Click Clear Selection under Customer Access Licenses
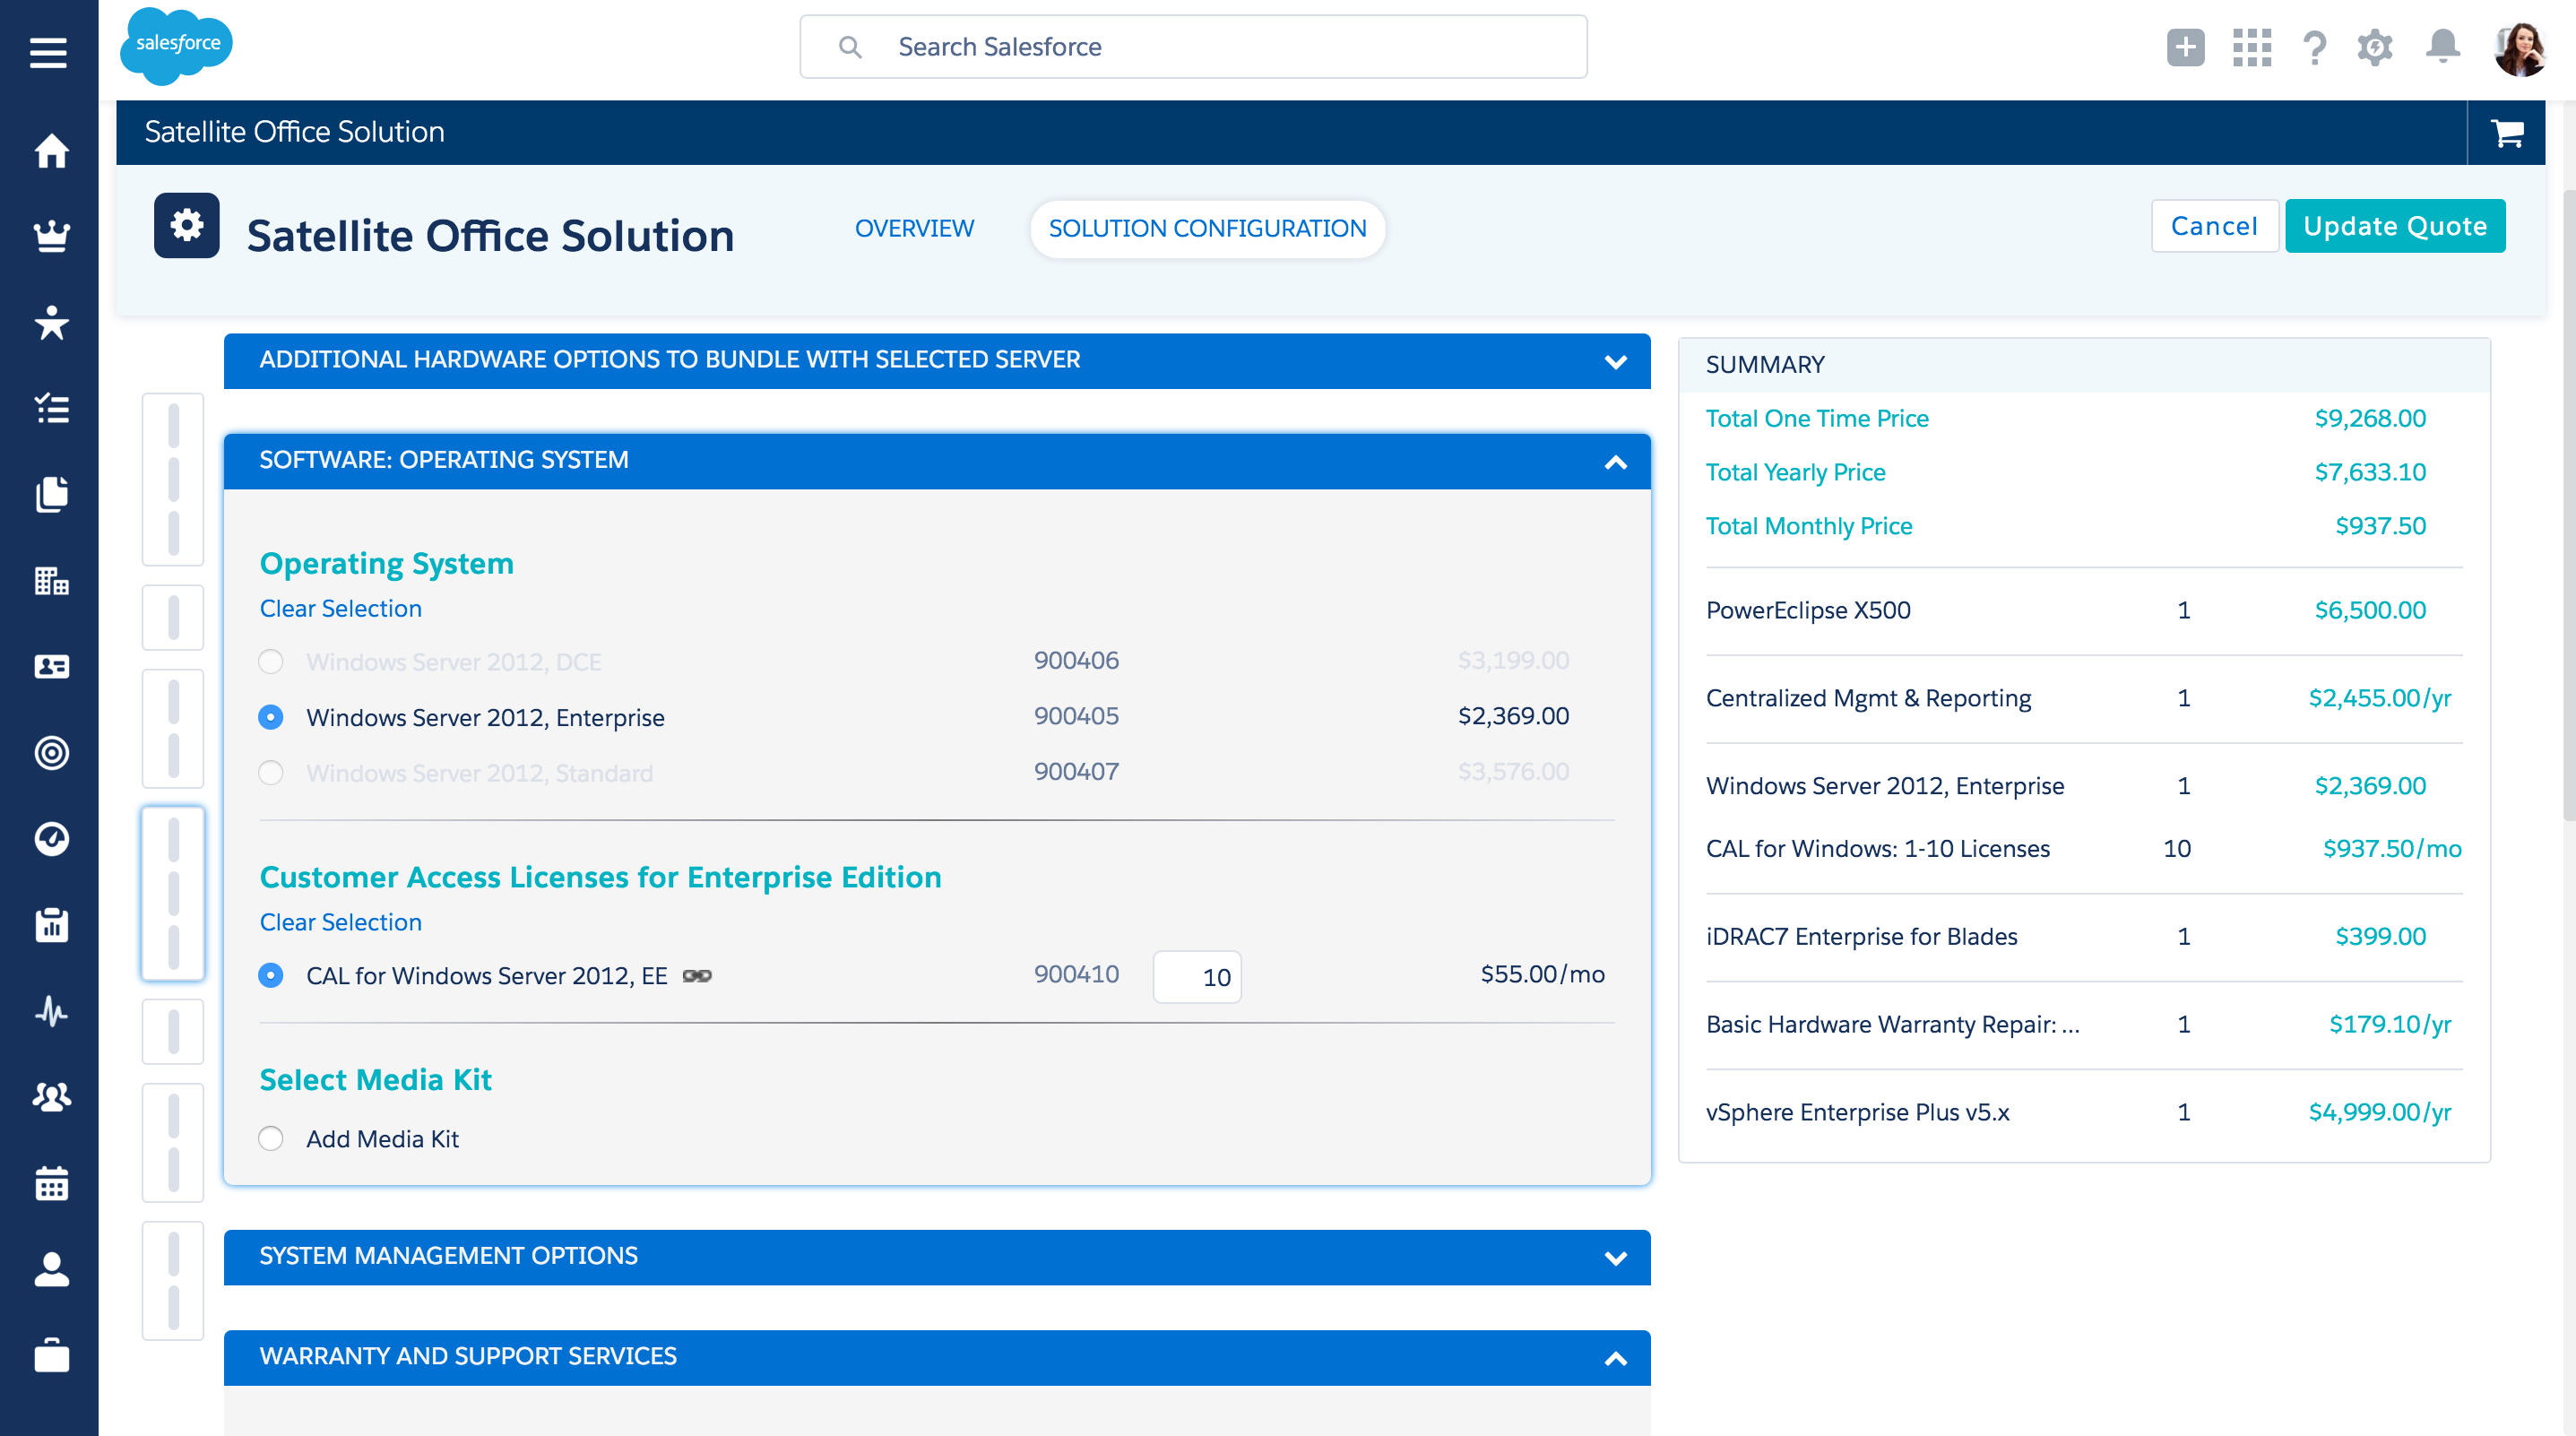This screenshot has width=2576, height=1436. point(340,922)
